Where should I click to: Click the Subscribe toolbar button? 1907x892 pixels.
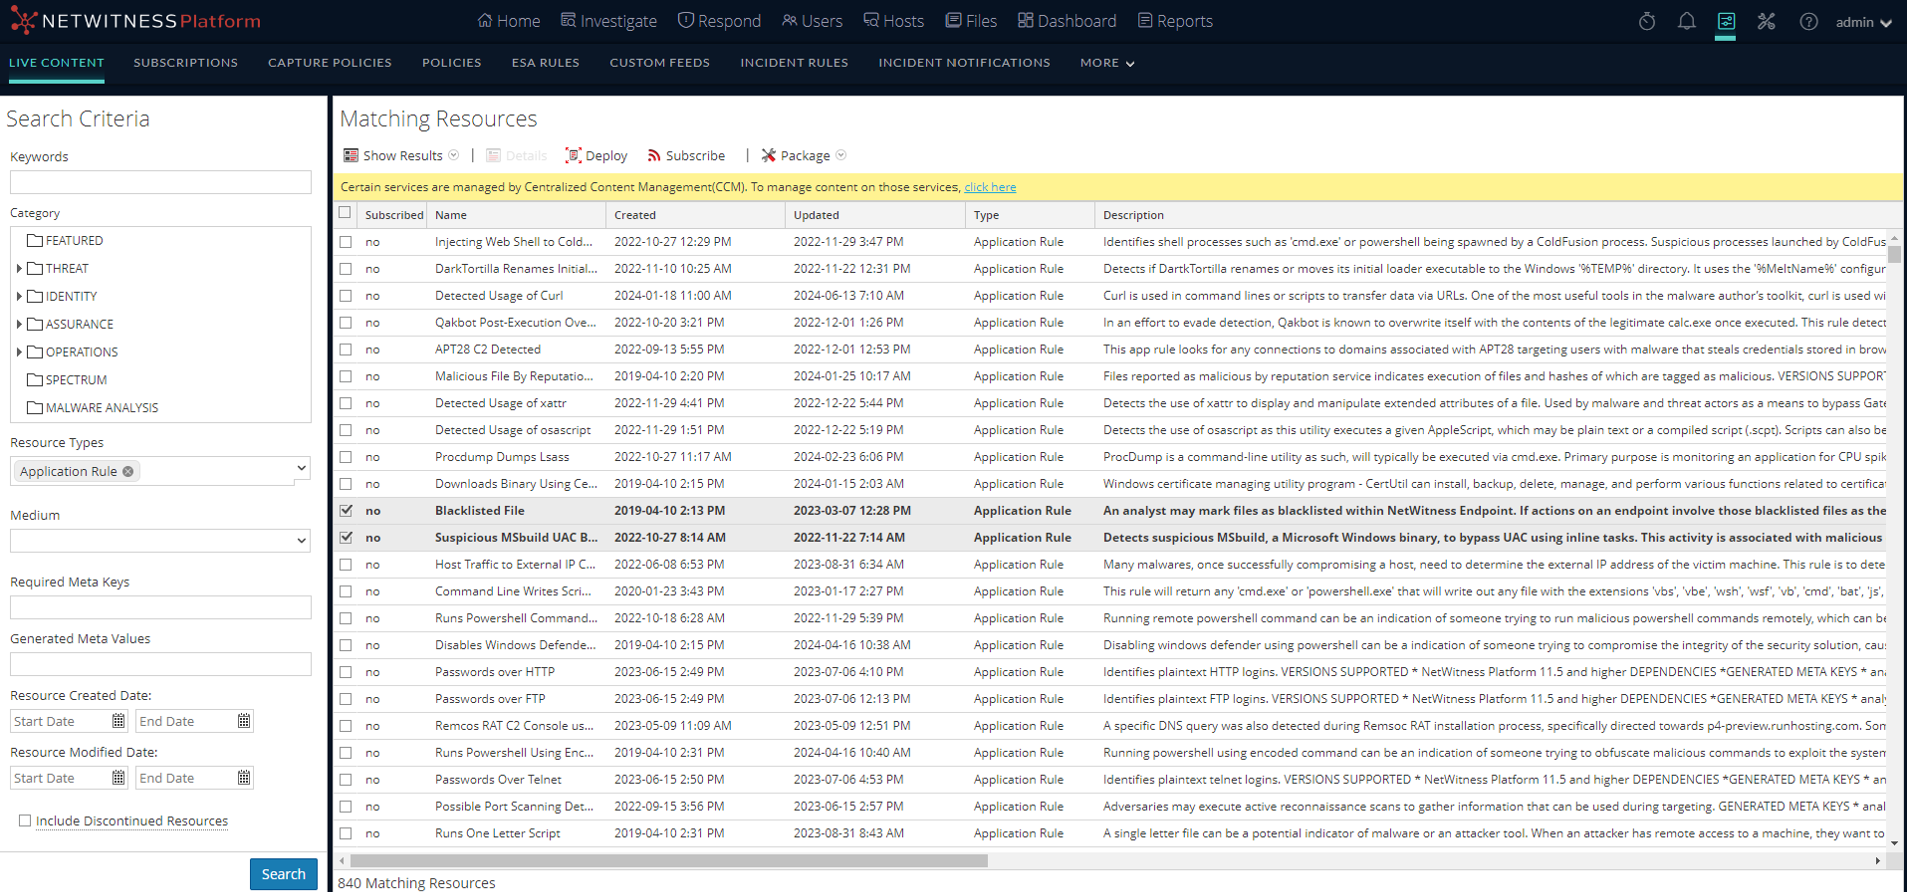686,156
